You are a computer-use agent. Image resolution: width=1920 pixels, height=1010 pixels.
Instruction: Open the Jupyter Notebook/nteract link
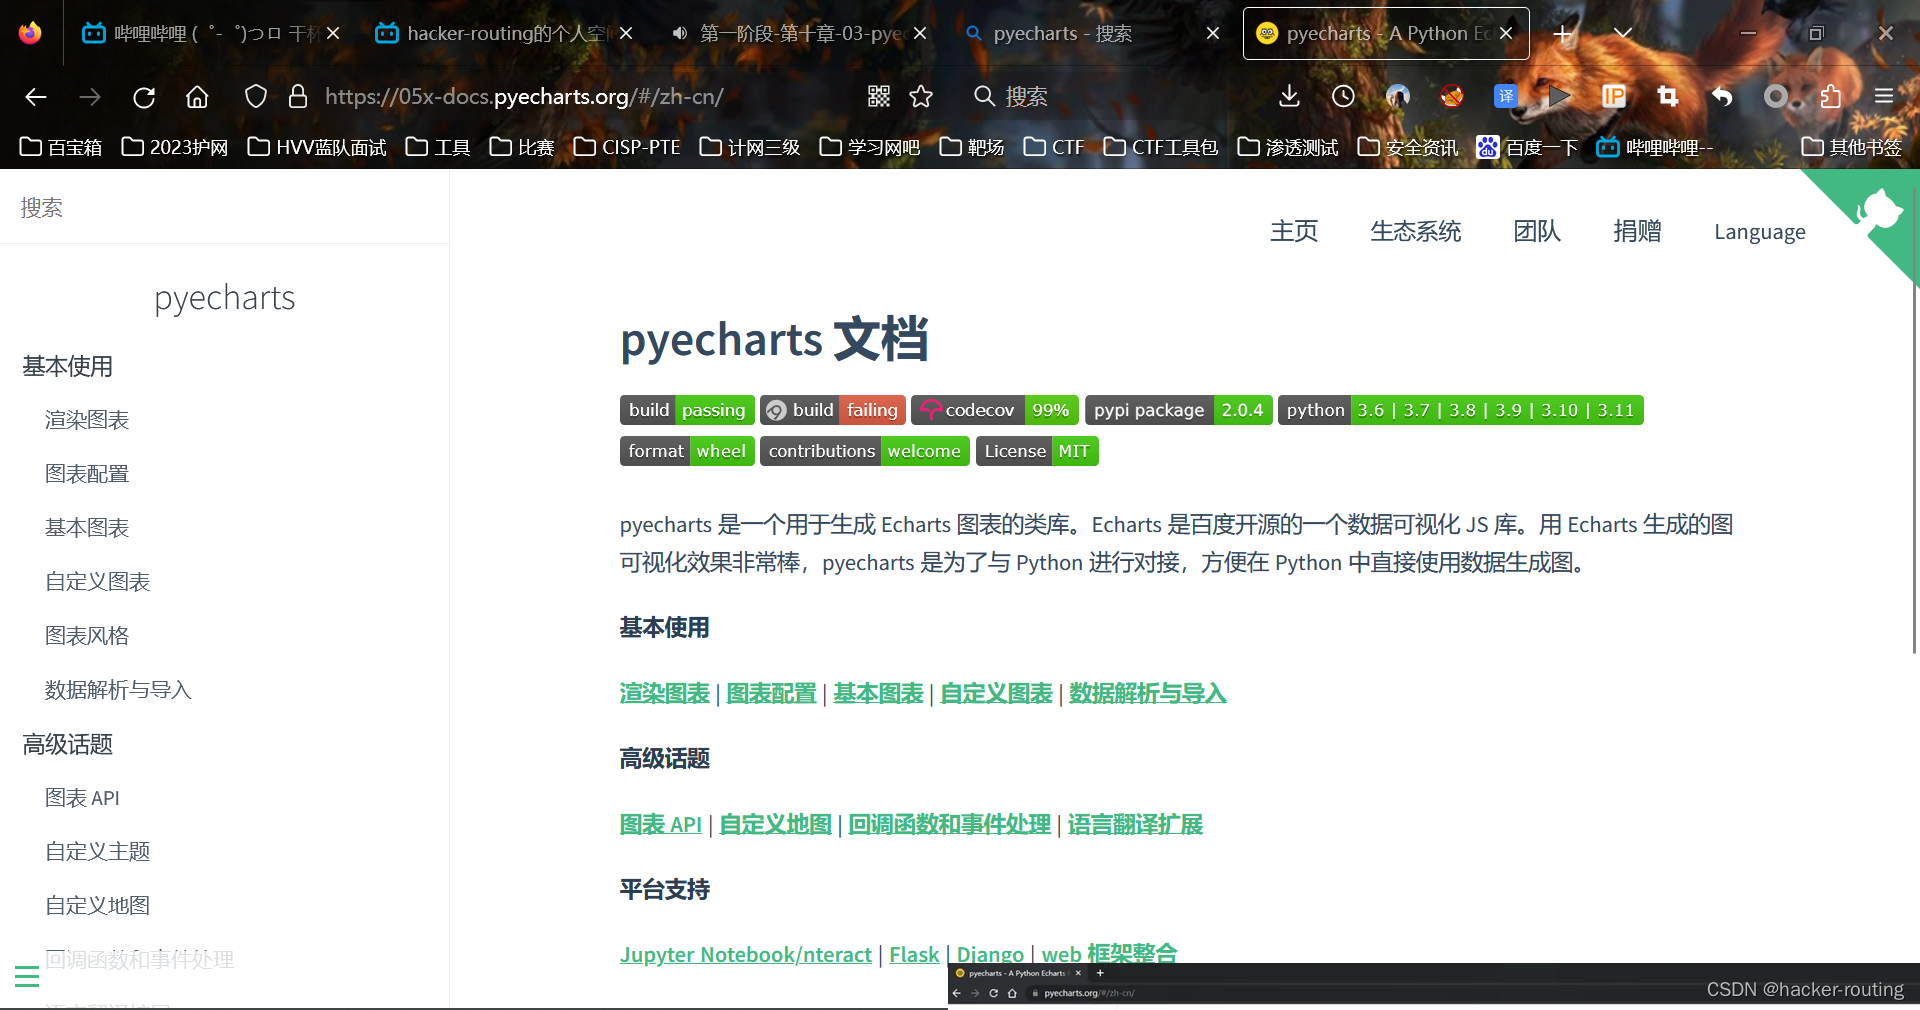745,954
